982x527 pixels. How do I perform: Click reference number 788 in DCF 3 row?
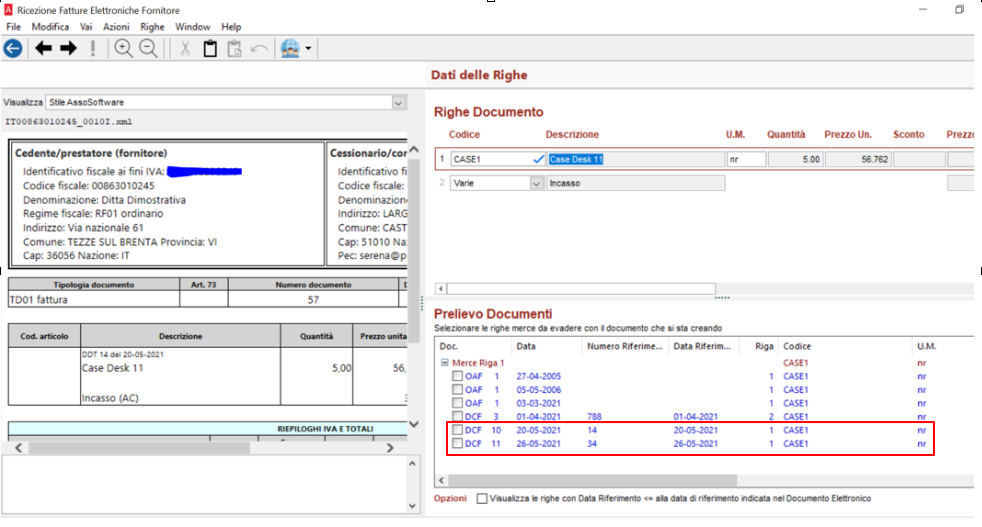coord(594,416)
